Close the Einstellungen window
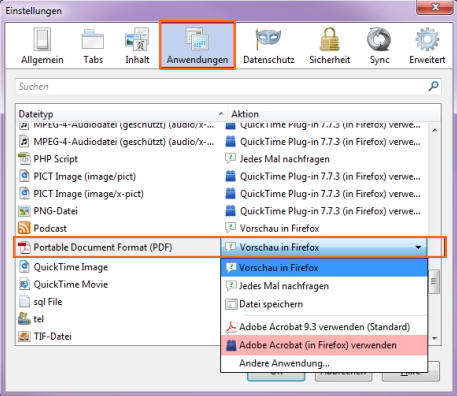 [x=435, y=7]
